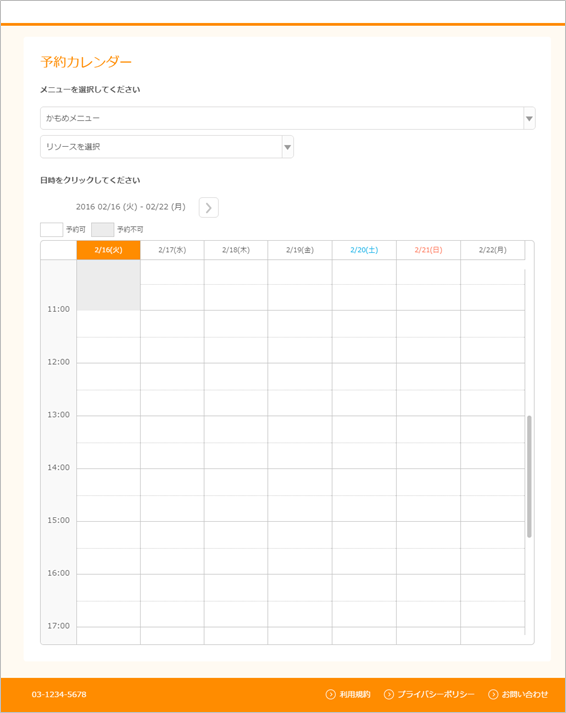566x713 pixels.
Task: Click the 14:00 time label
Action: 59,467
